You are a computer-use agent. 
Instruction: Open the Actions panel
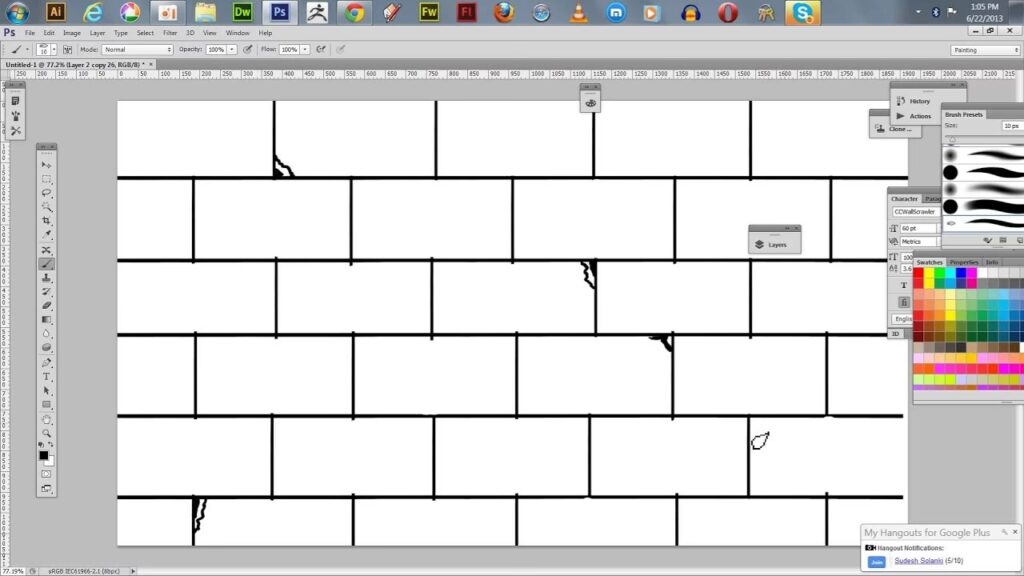[x=918, y=116]
